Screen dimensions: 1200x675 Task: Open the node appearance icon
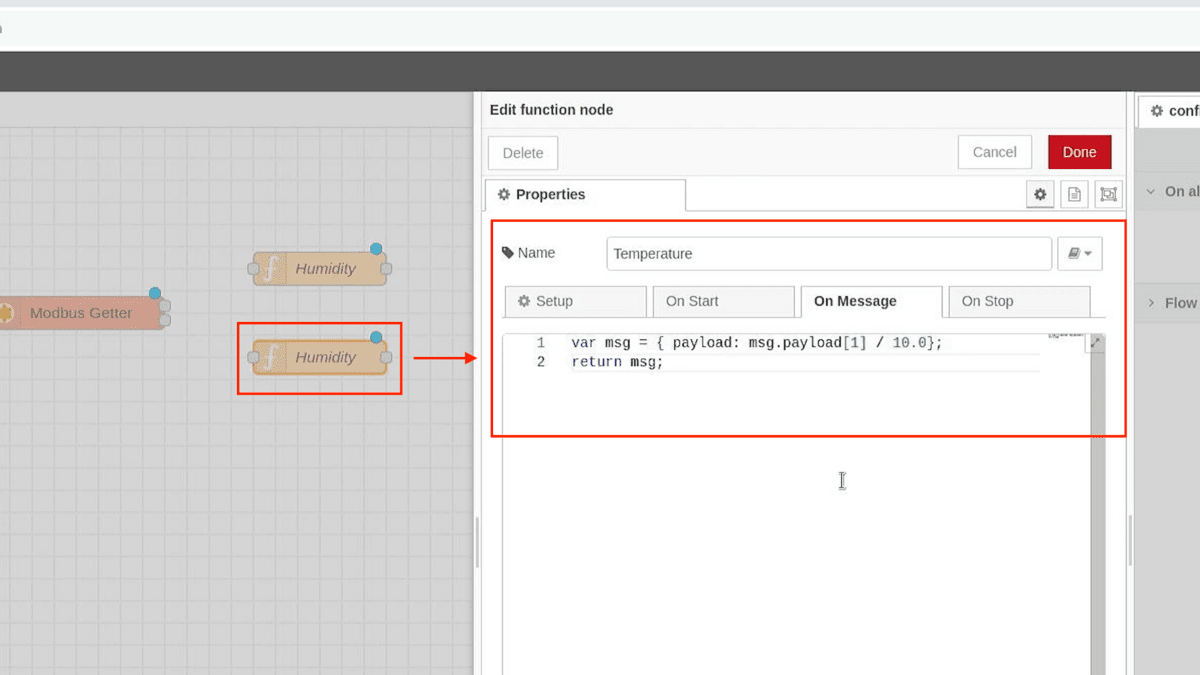(1108, 194)
